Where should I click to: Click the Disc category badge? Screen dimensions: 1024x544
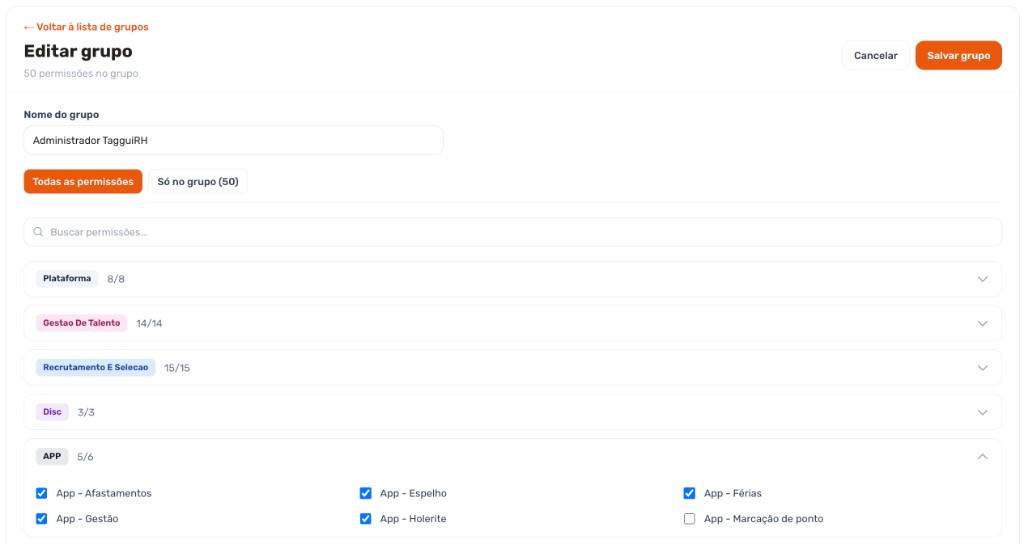[52, 411]
